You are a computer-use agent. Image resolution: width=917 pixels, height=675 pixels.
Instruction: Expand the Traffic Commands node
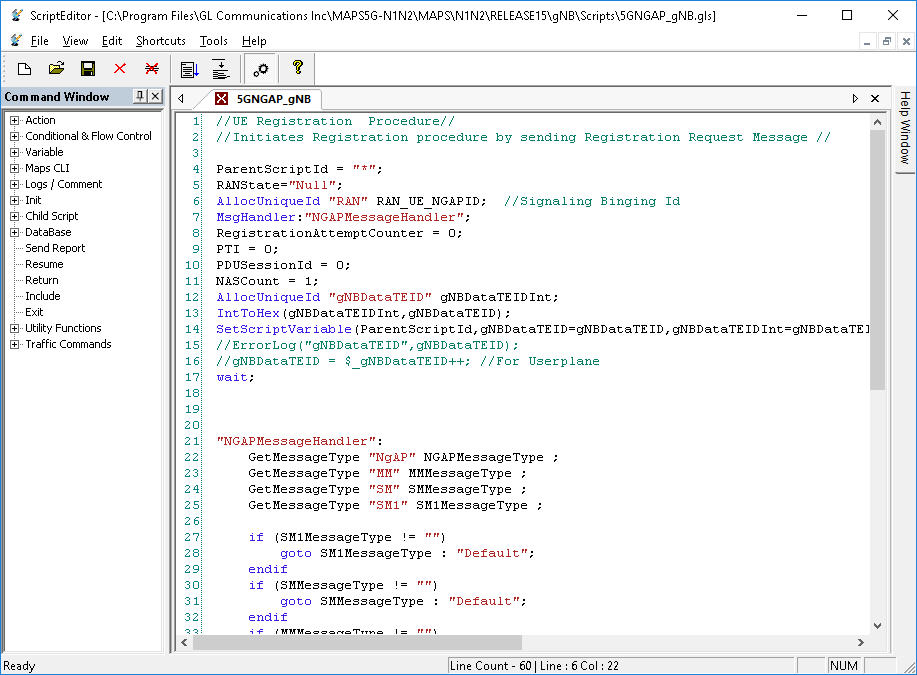[x=15, y=344]
